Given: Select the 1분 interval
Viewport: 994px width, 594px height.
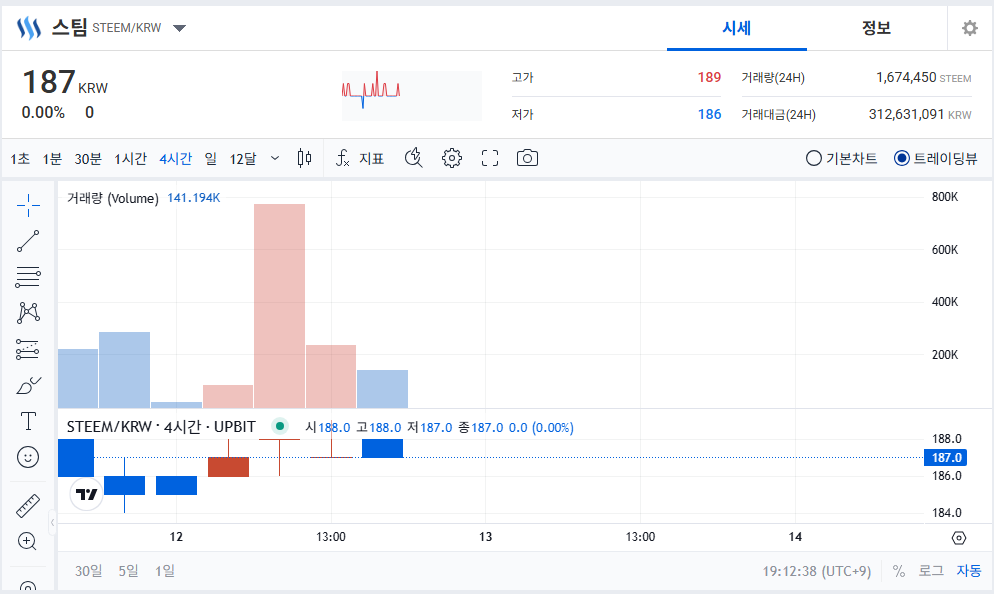Looking at the screenshot, I should [x=52, y=158].
